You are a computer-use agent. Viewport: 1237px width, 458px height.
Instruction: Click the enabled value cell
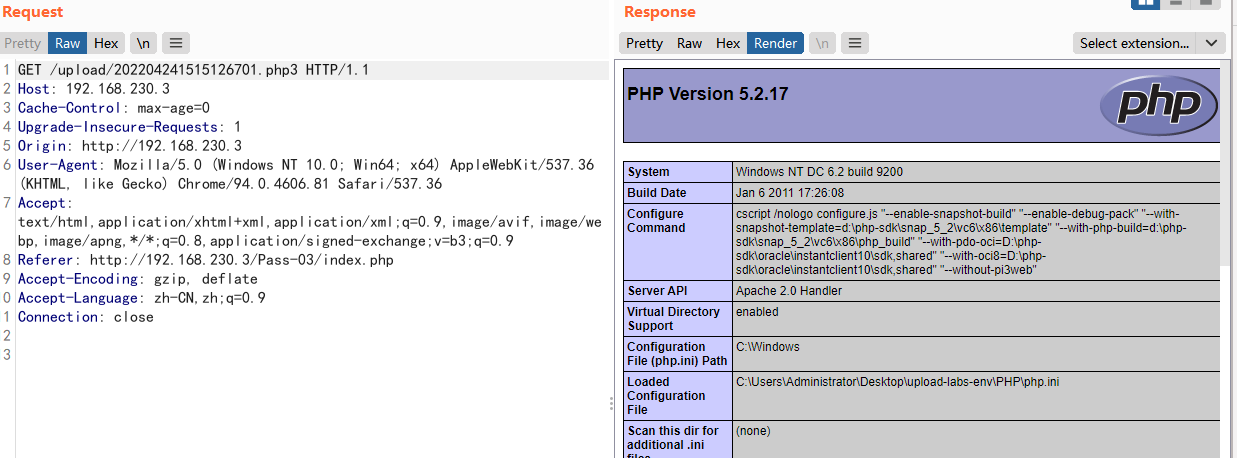tap(976, 319)
